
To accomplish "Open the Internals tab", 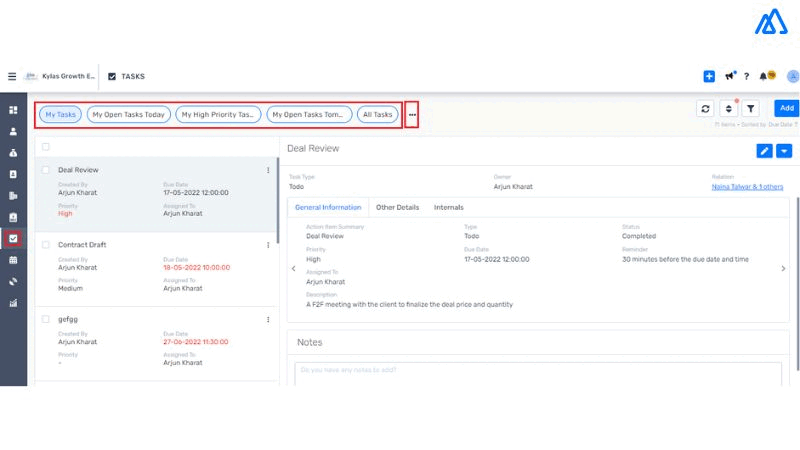I will click(x=448, y=207).
